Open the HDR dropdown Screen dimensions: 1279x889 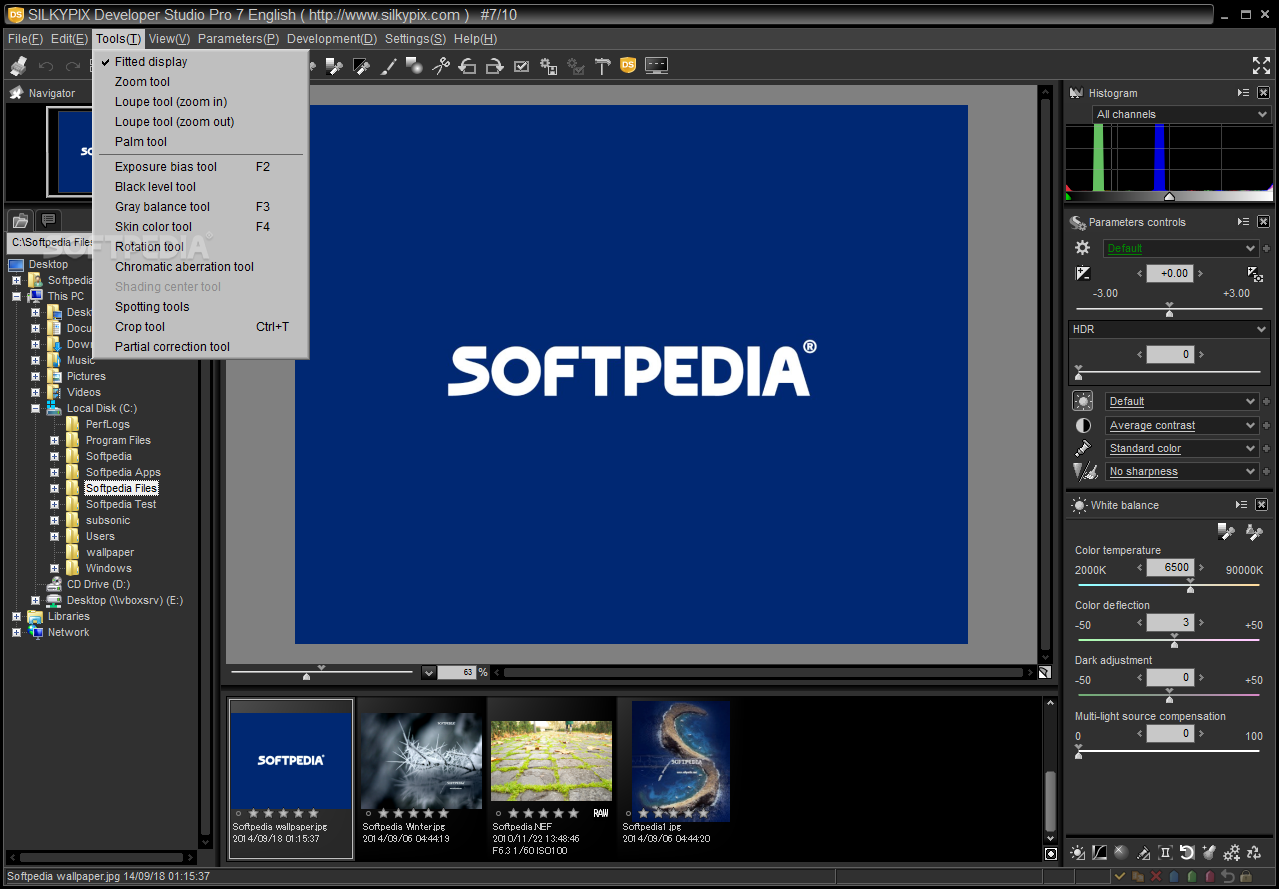coord(1169,329)
